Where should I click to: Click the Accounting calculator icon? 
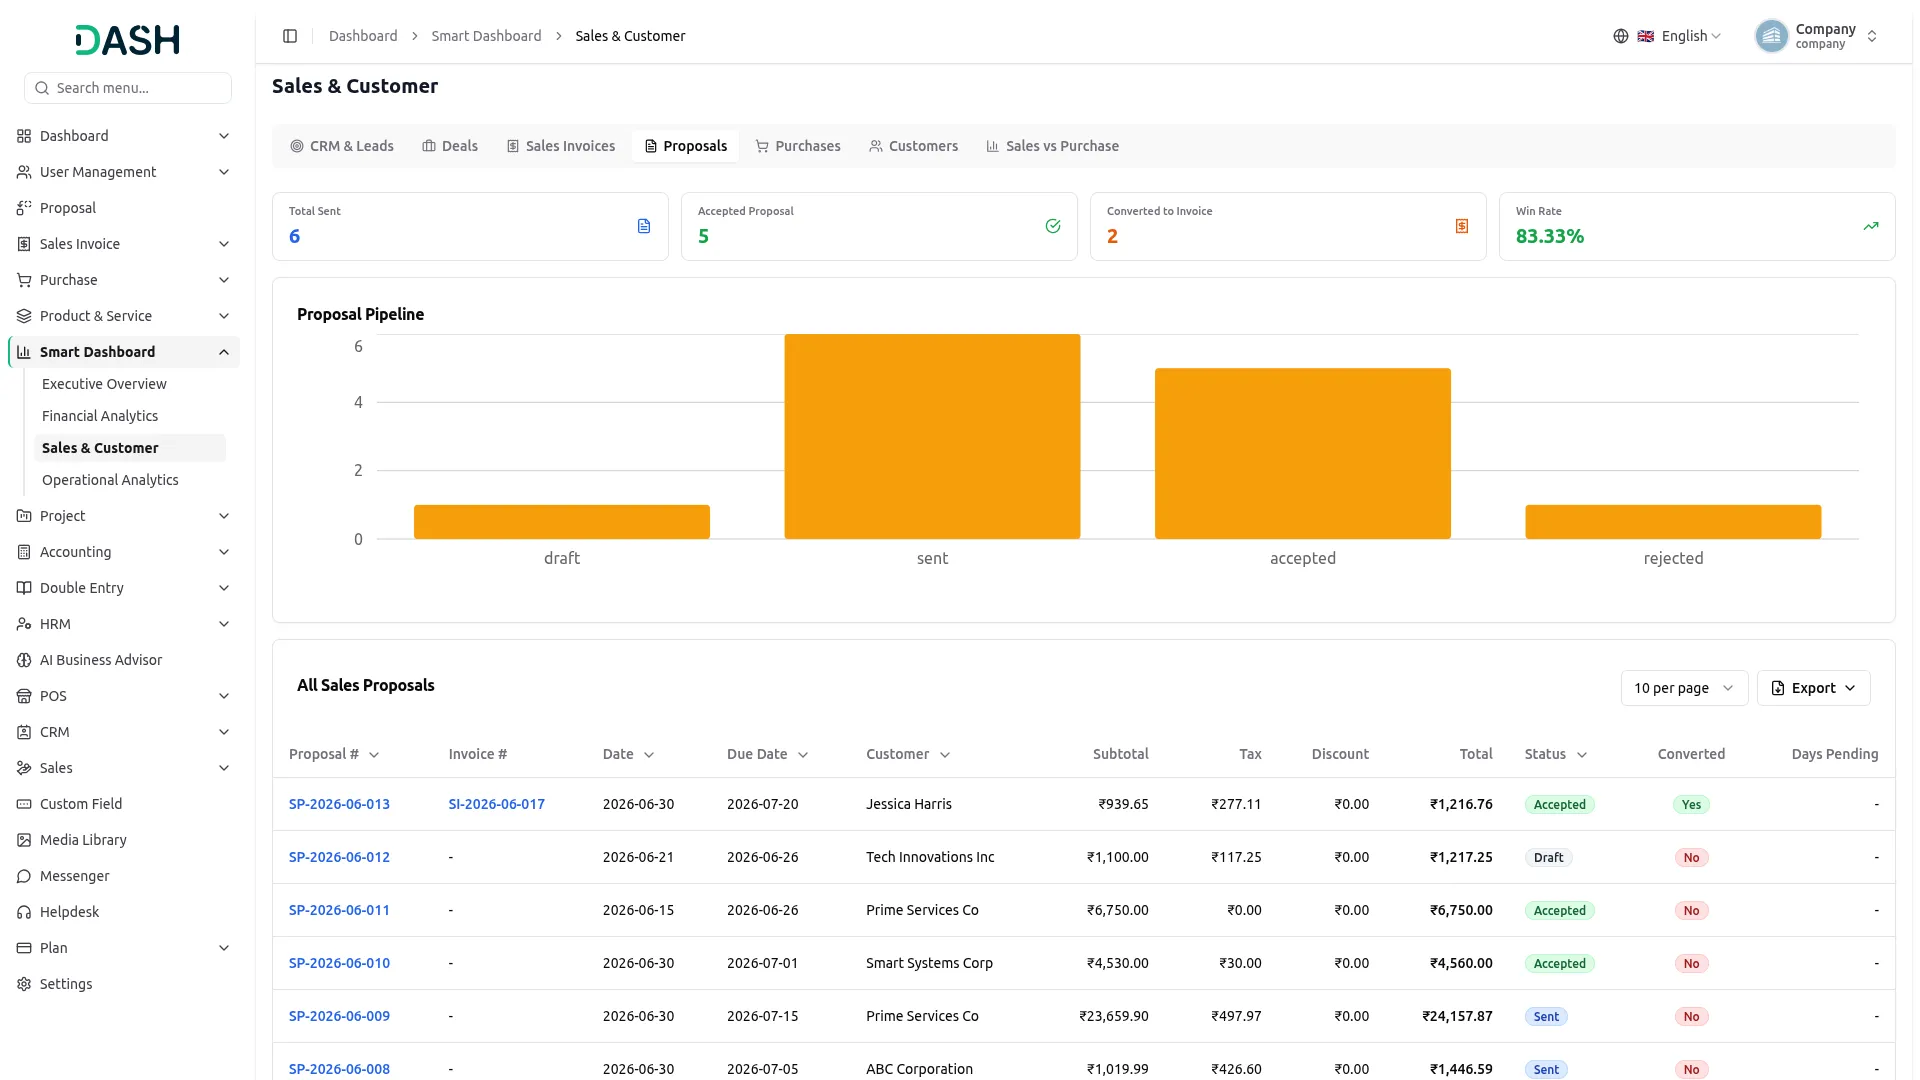click(x=24, y=552)
